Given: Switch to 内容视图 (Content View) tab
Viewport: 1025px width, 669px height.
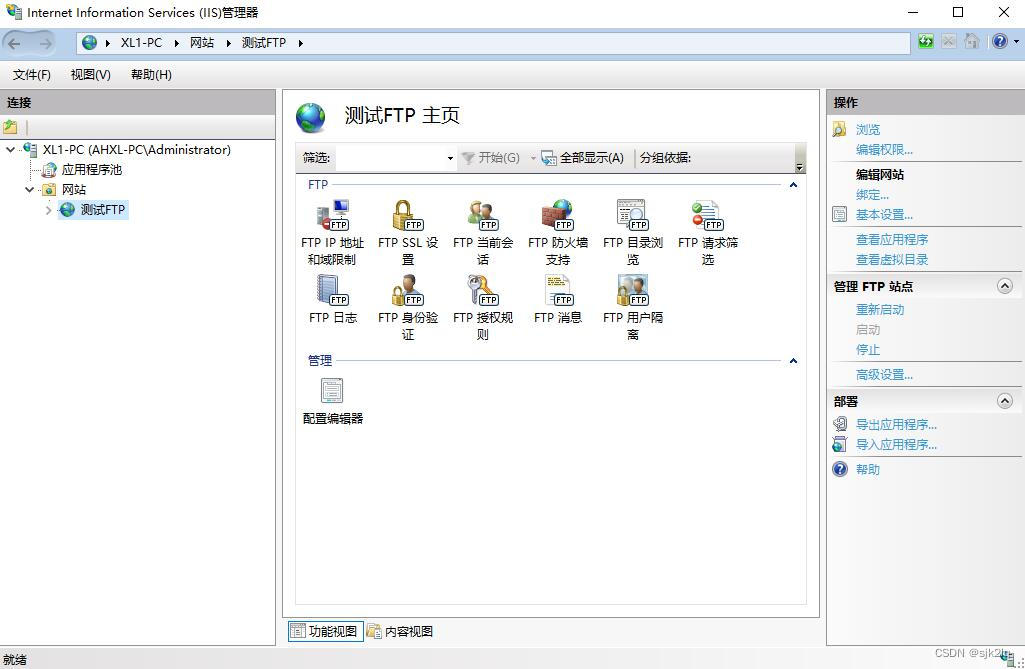Looking at the screenshot, I should pos(400,631).
